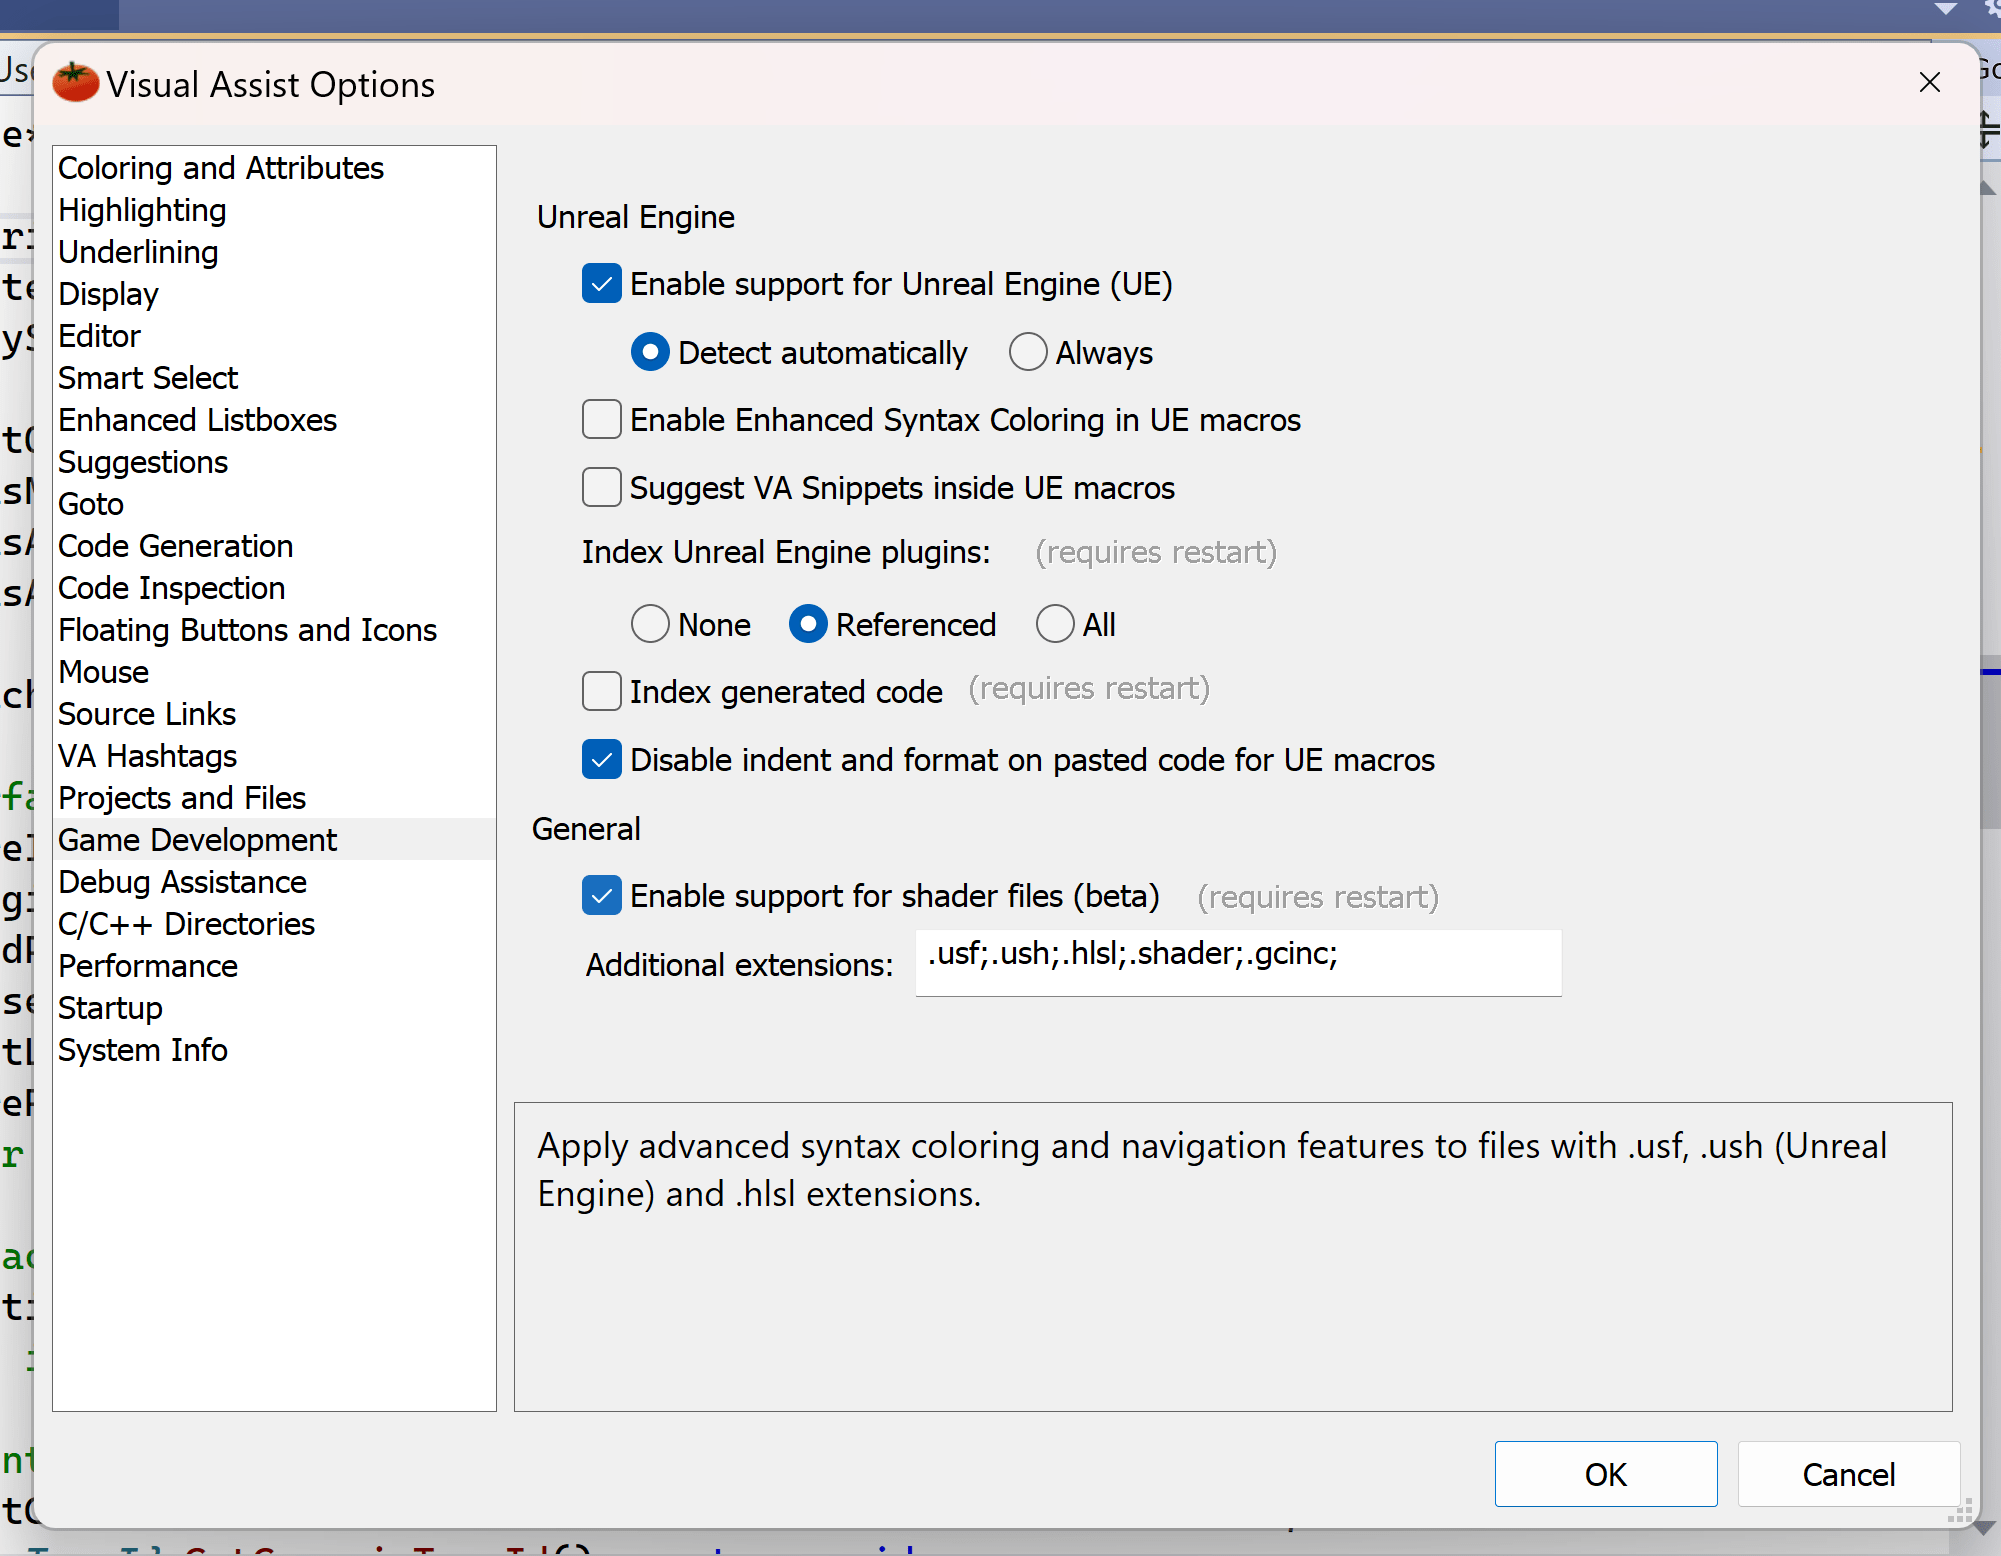Check Suggest VA Snippets inside UE macros
The width and height of the screenshot is (2001, 1556).
pyautogui.click(x=601, y=488)
